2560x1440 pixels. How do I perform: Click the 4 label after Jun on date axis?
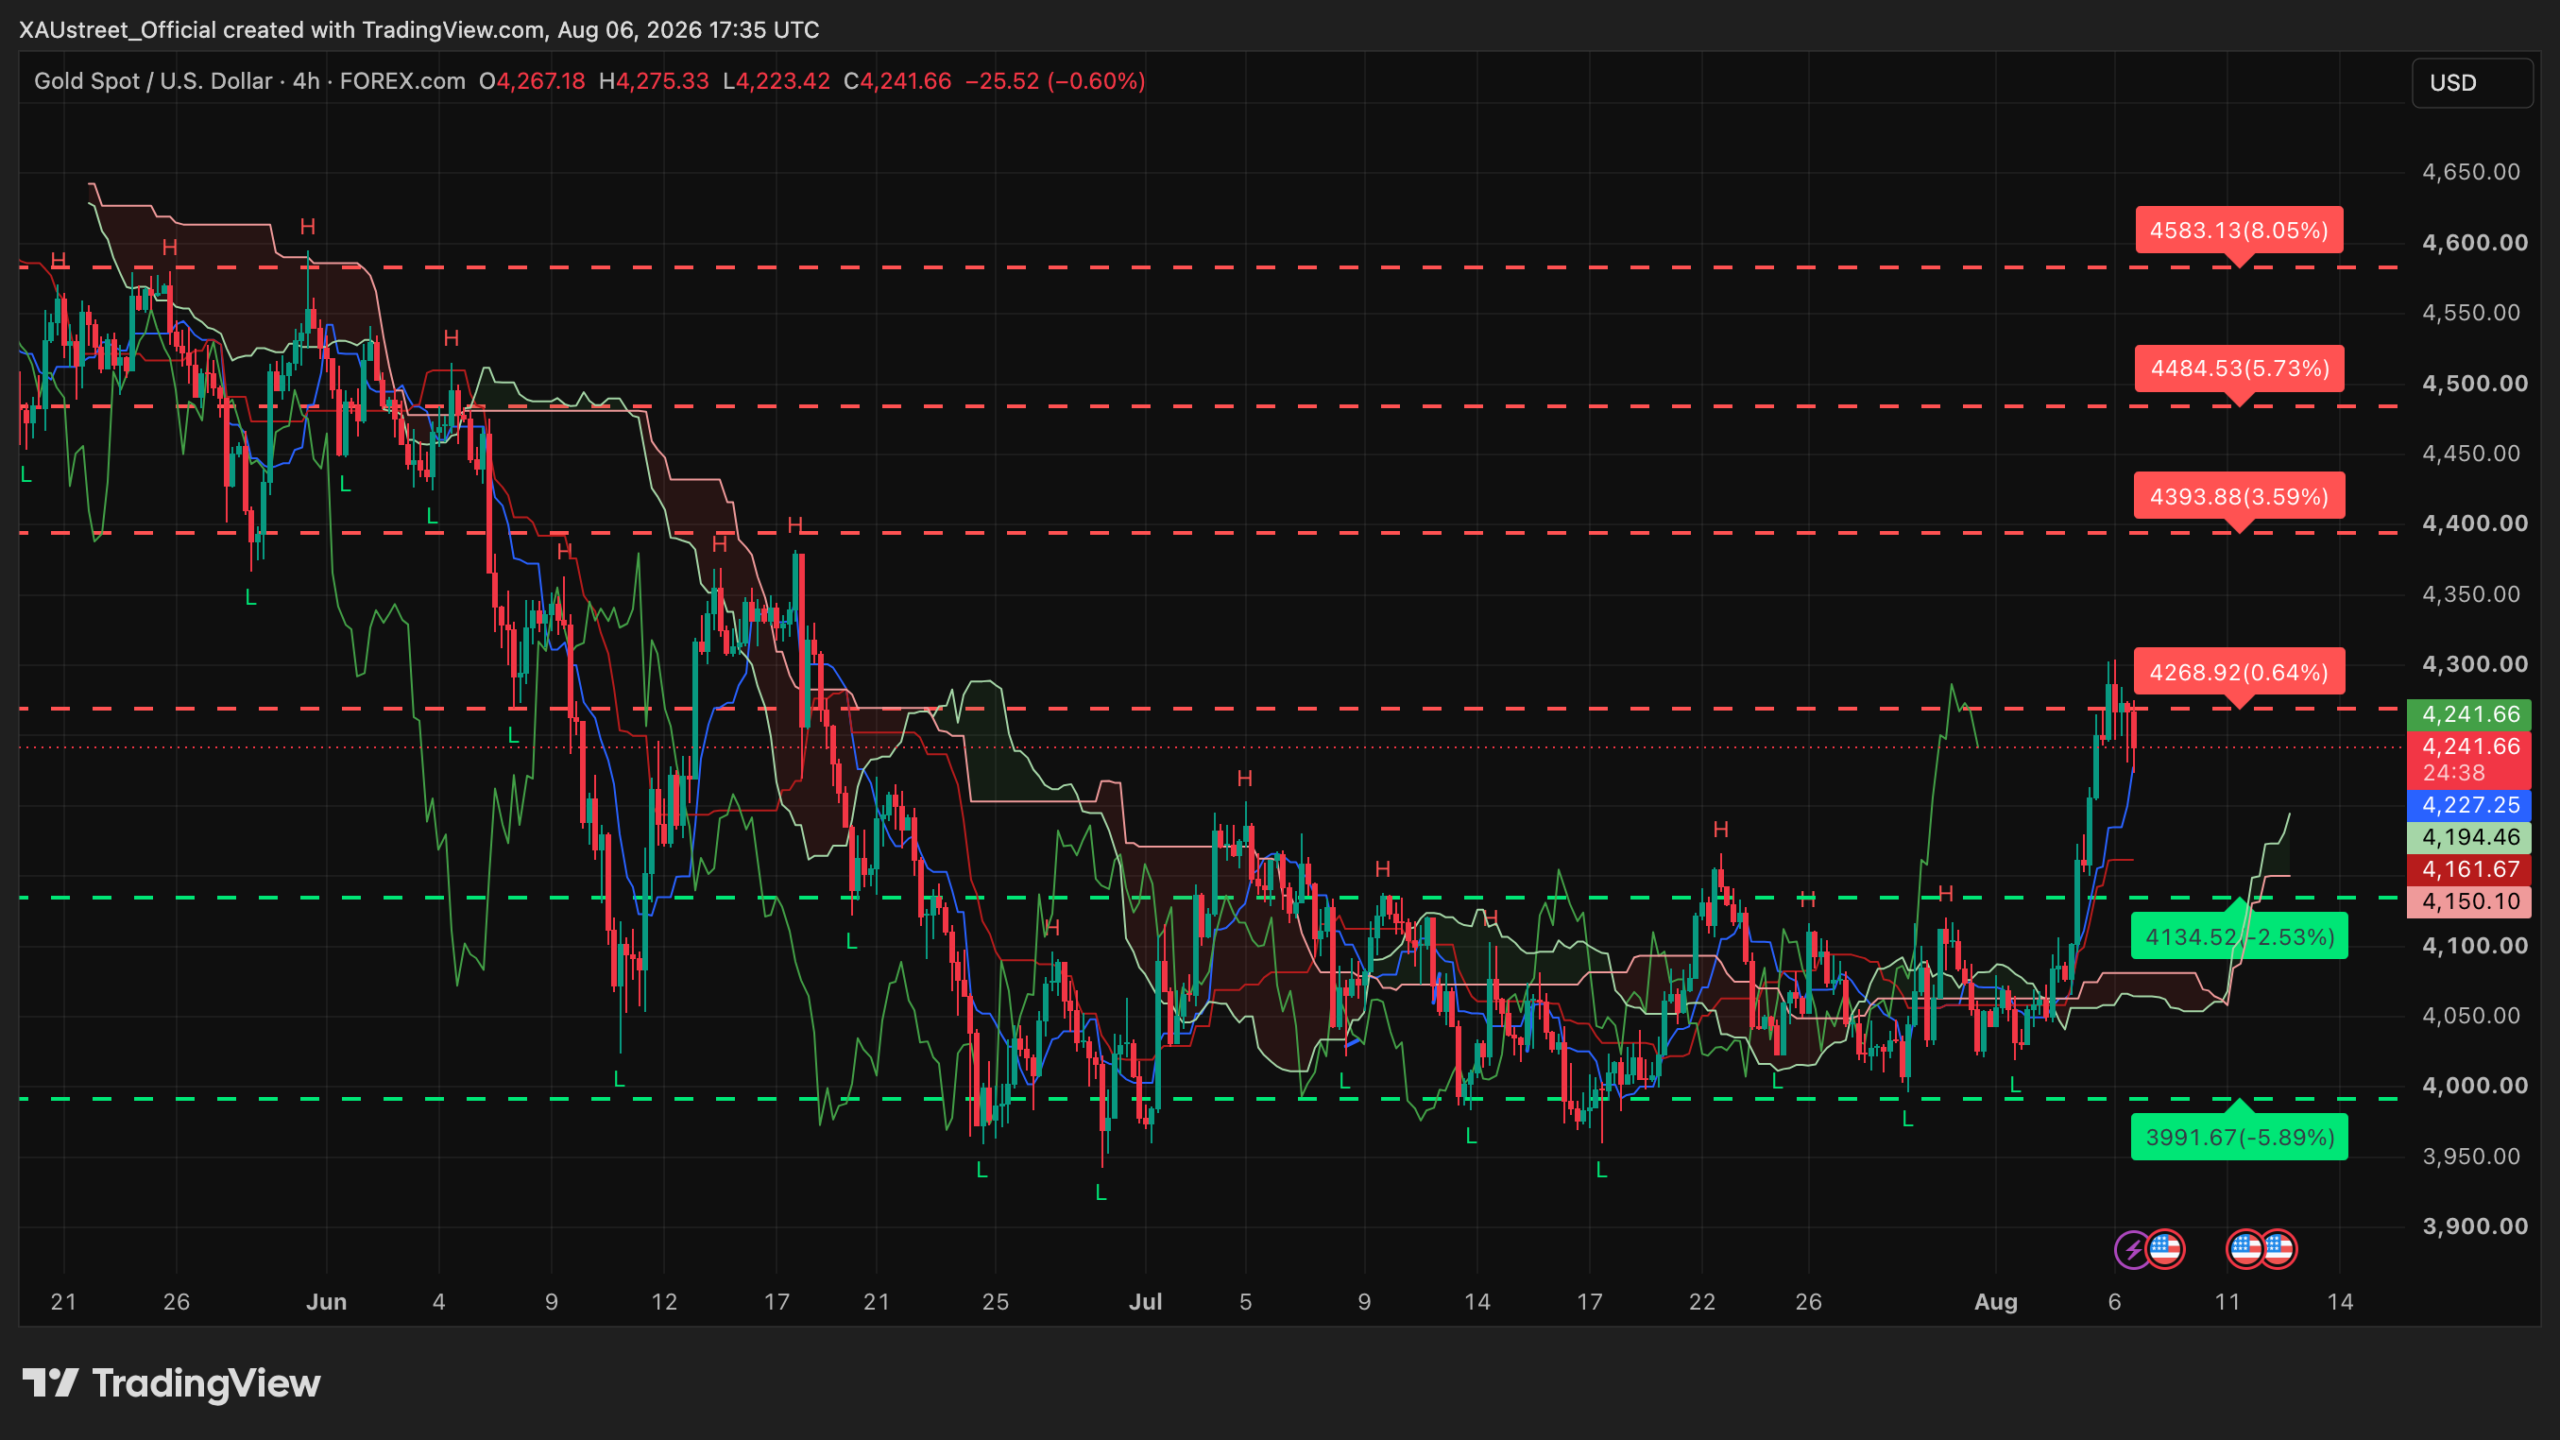pos(438,1302)
